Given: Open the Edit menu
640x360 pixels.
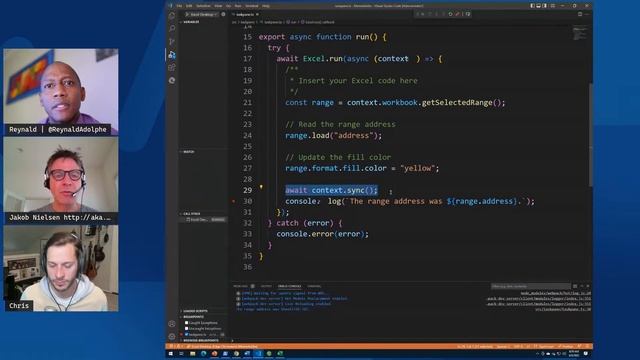Looking at the screenshot, I should pyautogui.click(x=189, y=6).
